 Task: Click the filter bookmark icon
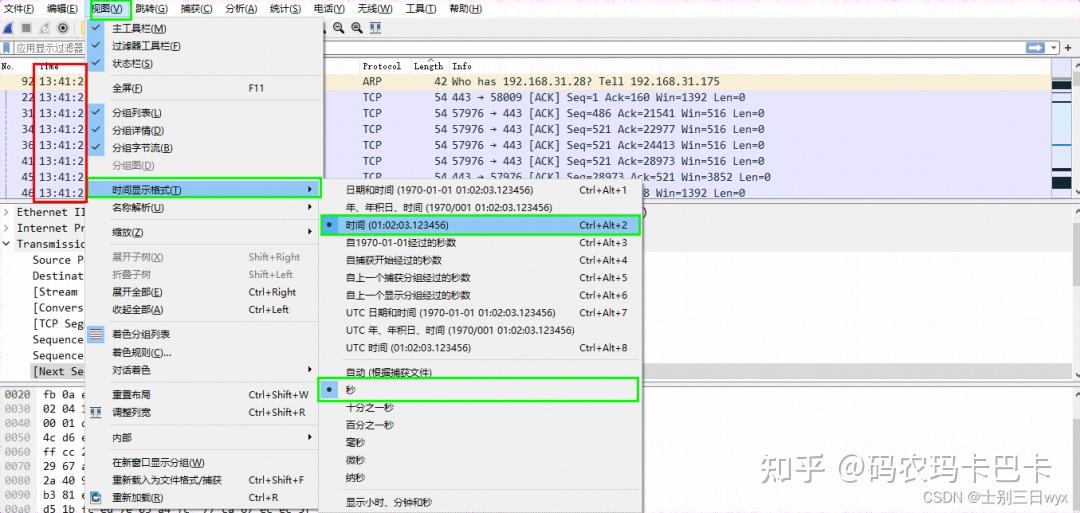click(x=8, y=47)
